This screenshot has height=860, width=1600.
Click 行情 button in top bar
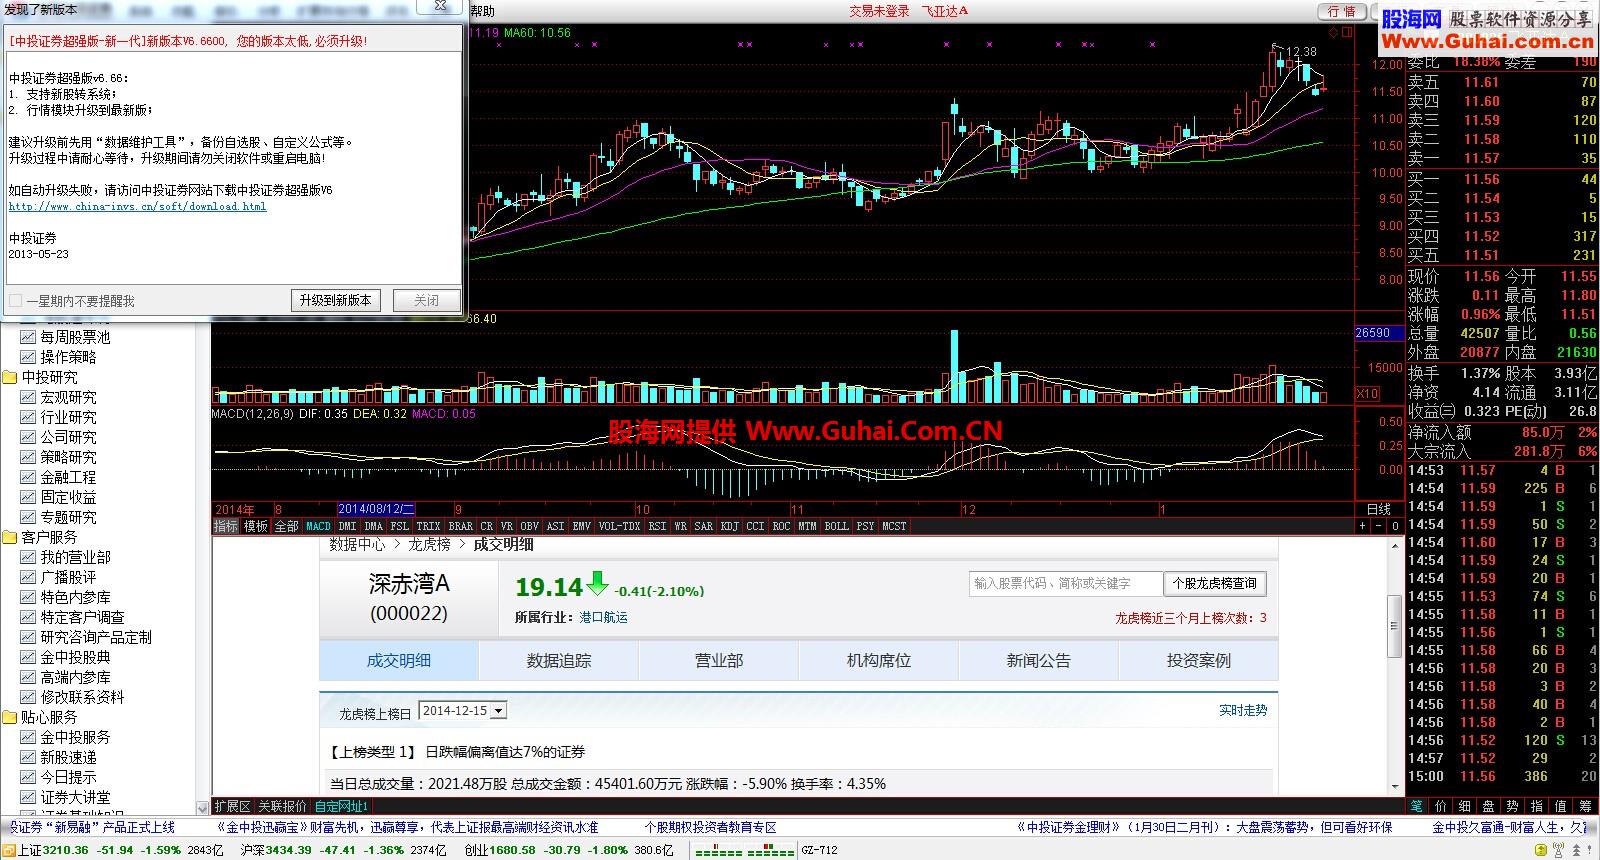(x=1342, y=11)
